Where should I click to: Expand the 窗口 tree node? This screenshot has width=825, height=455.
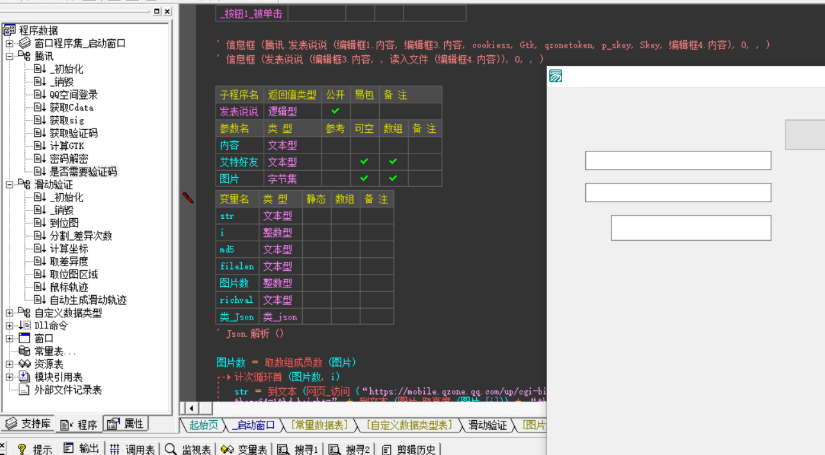(9, 338)
